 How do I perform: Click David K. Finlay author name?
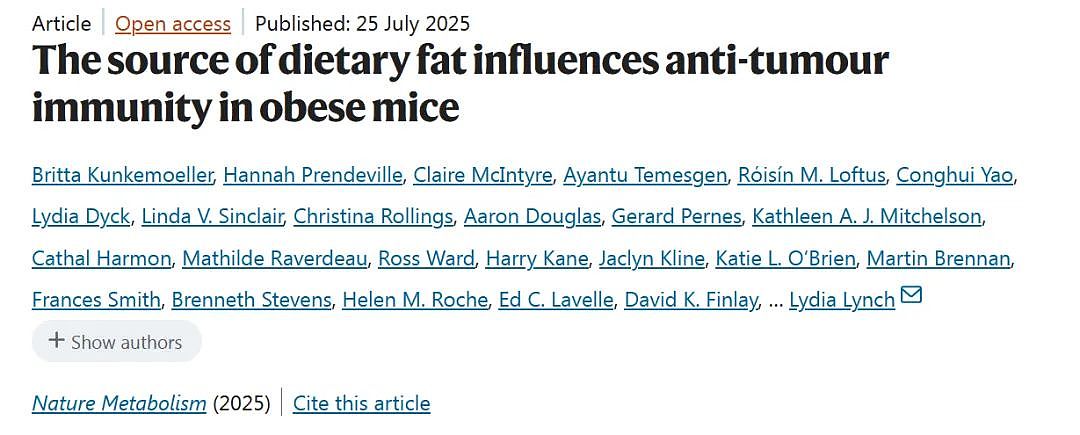click(x=691, y=300)
